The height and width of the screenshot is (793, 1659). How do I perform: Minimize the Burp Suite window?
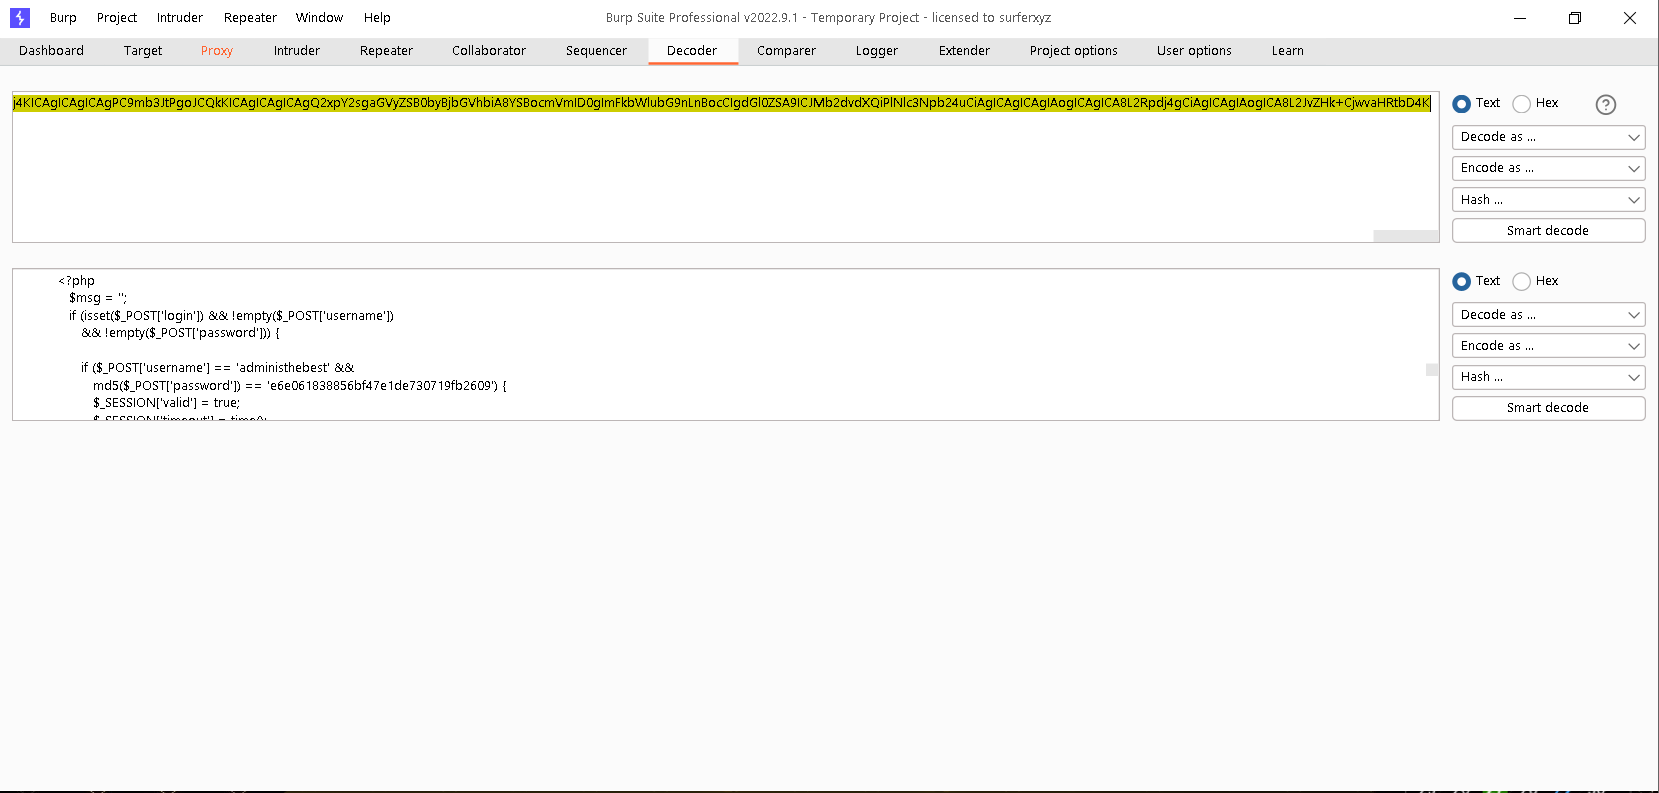coord(1520,18)
